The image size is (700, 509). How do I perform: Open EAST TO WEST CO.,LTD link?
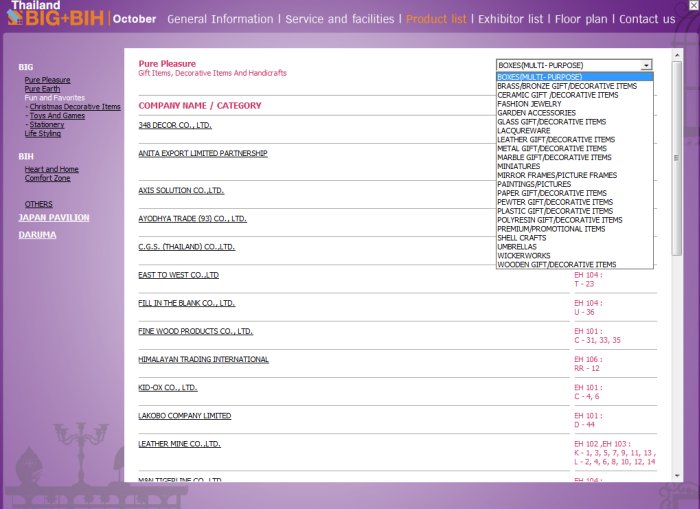179,275
